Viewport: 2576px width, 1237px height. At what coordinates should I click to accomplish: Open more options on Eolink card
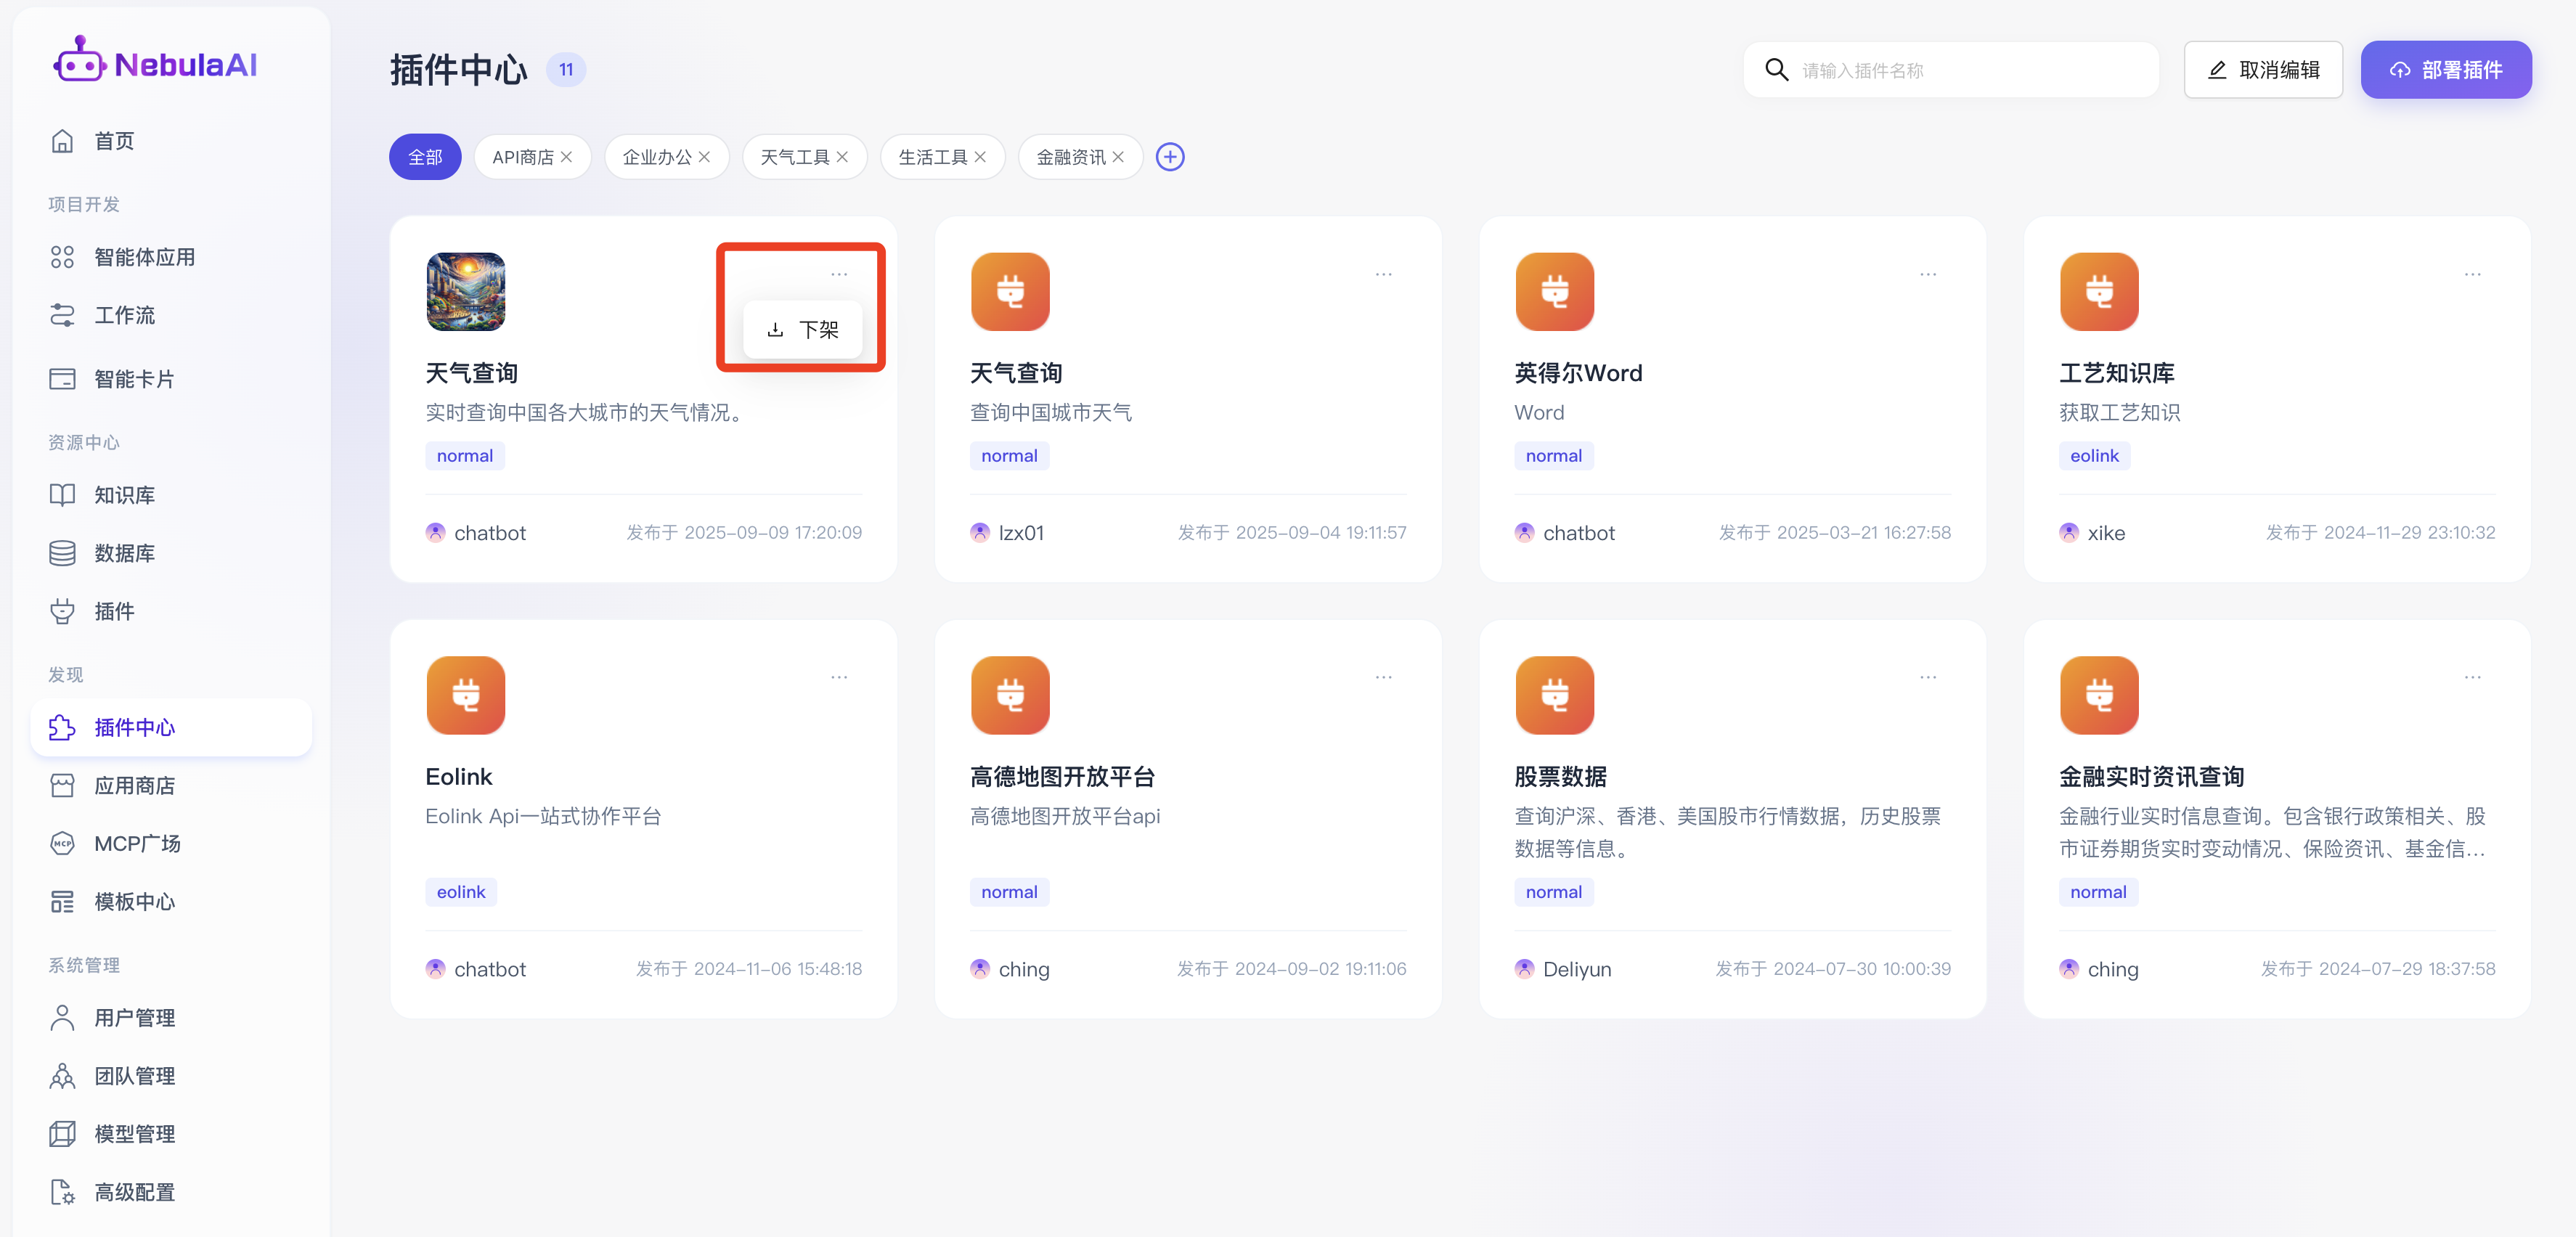tap(838, 677)
